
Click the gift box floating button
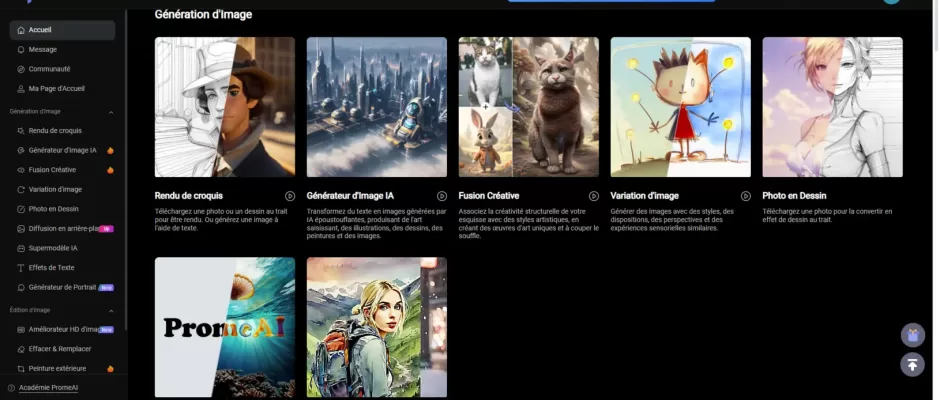[912, 335]
